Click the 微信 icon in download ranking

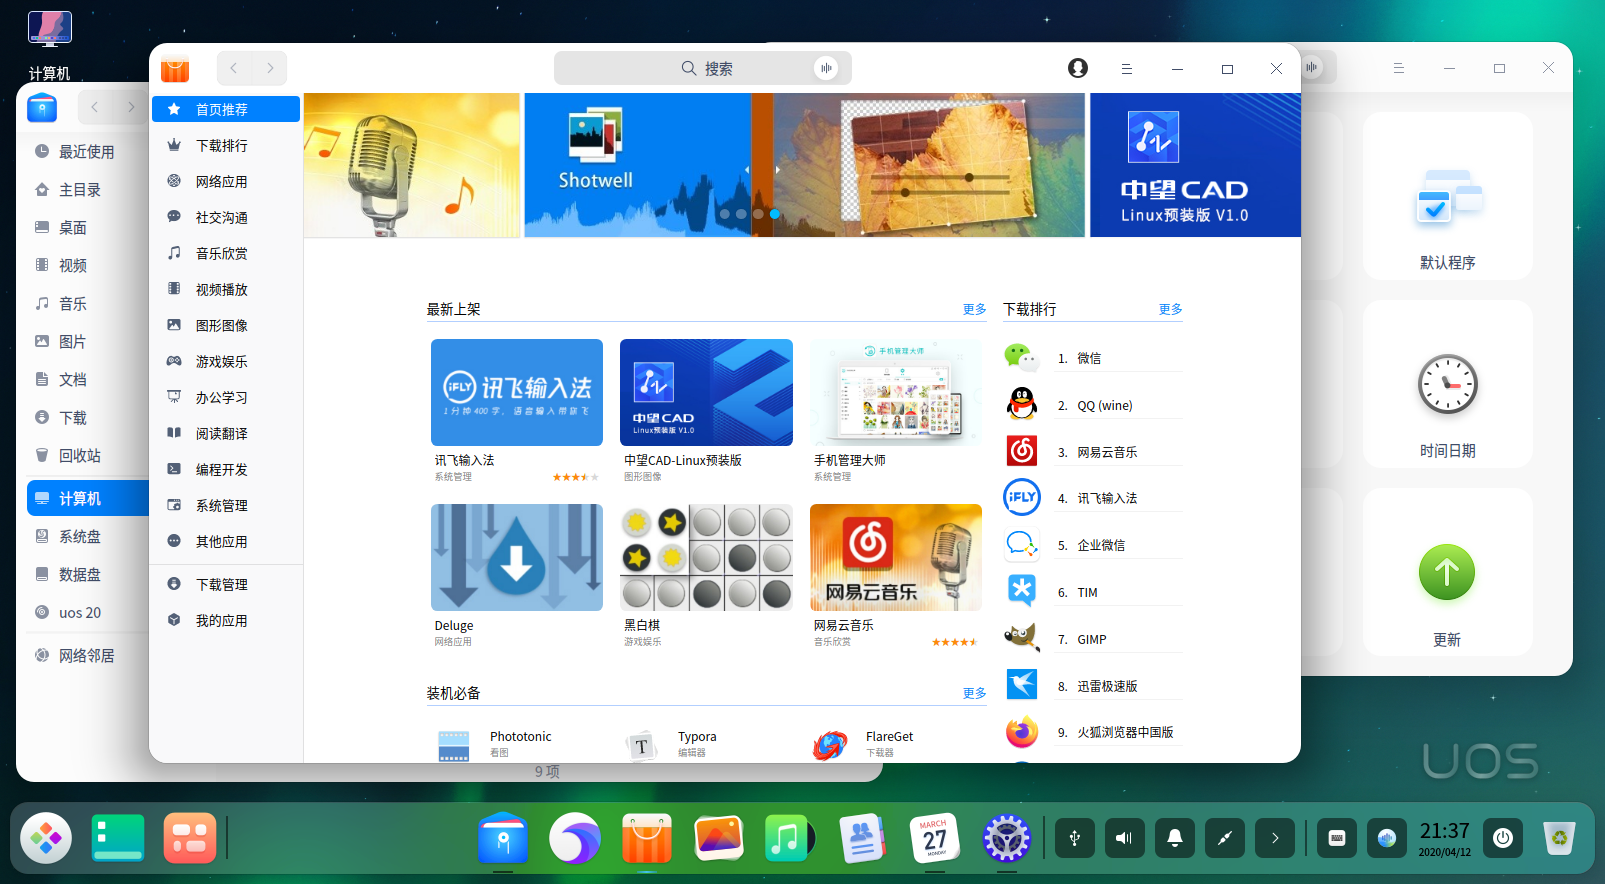coord(1021,357)
